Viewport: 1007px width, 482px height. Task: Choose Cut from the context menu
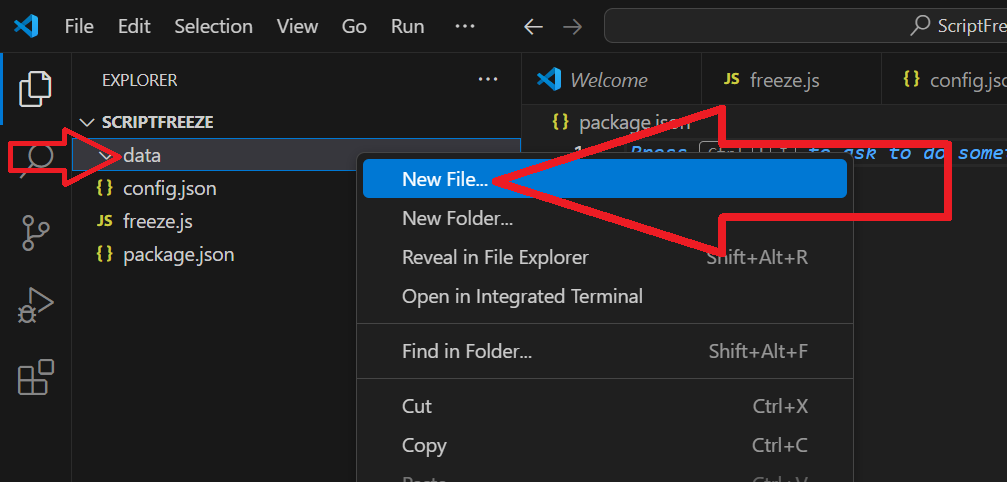point(604,406)
